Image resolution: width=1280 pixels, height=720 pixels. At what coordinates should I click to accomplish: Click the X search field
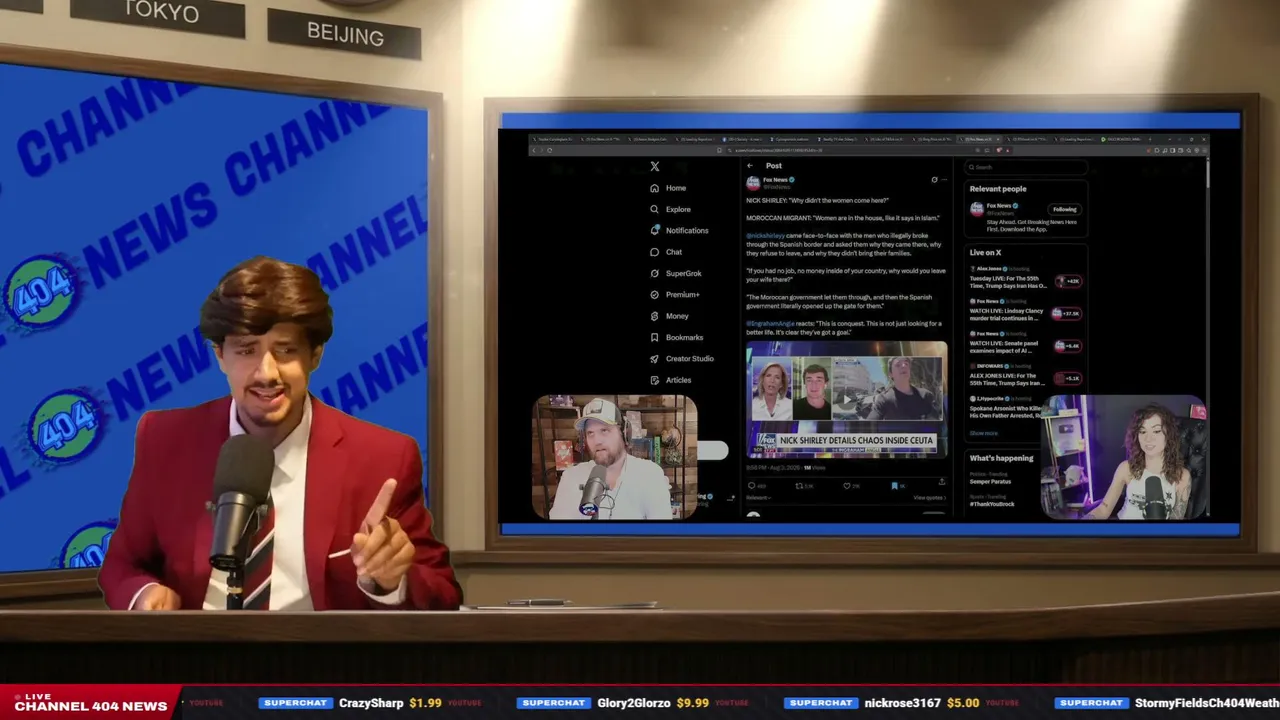coord(1027,167)
